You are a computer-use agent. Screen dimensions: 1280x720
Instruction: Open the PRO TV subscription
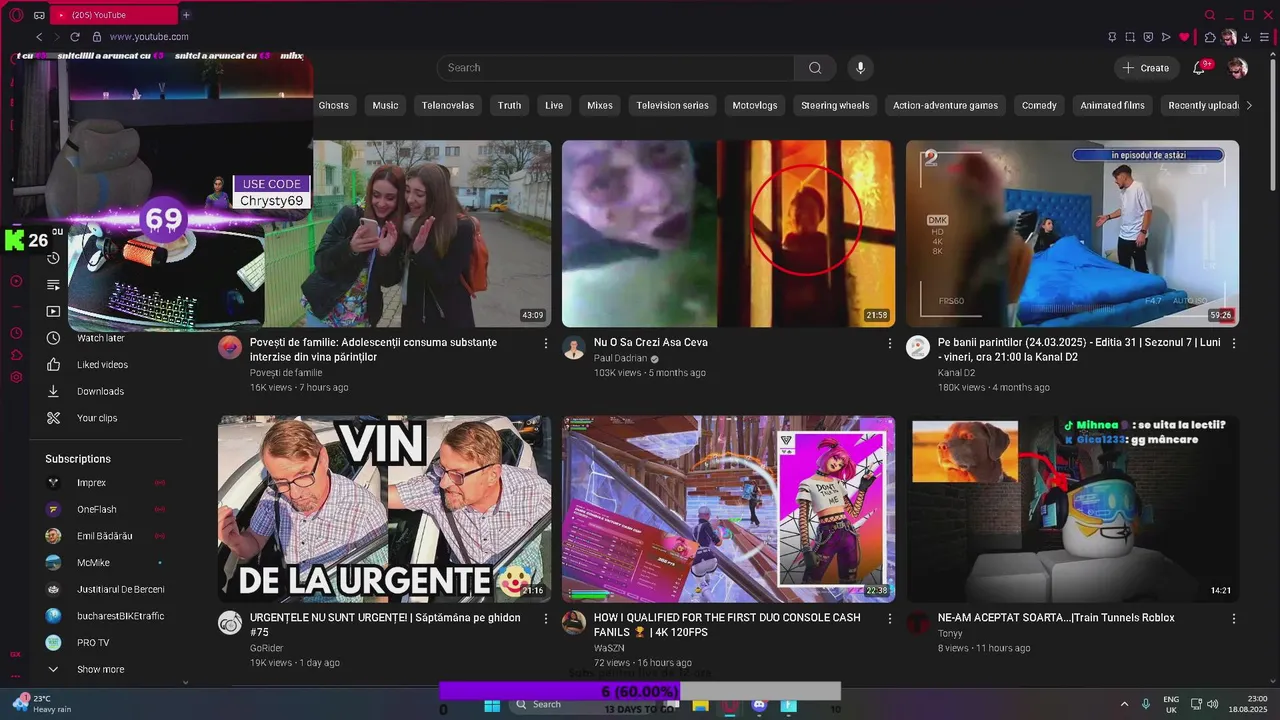pyautogui.click(x=104, y=643)
